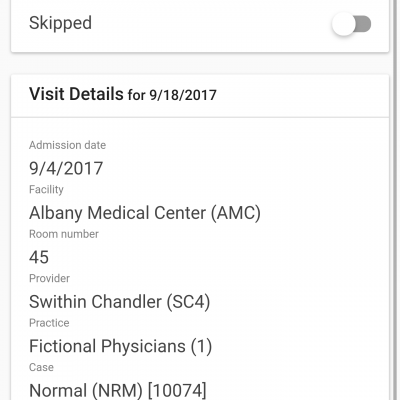Click the Visit Details card header bar
This screenshot has height=400, width=400.
[x=200, y=96]
